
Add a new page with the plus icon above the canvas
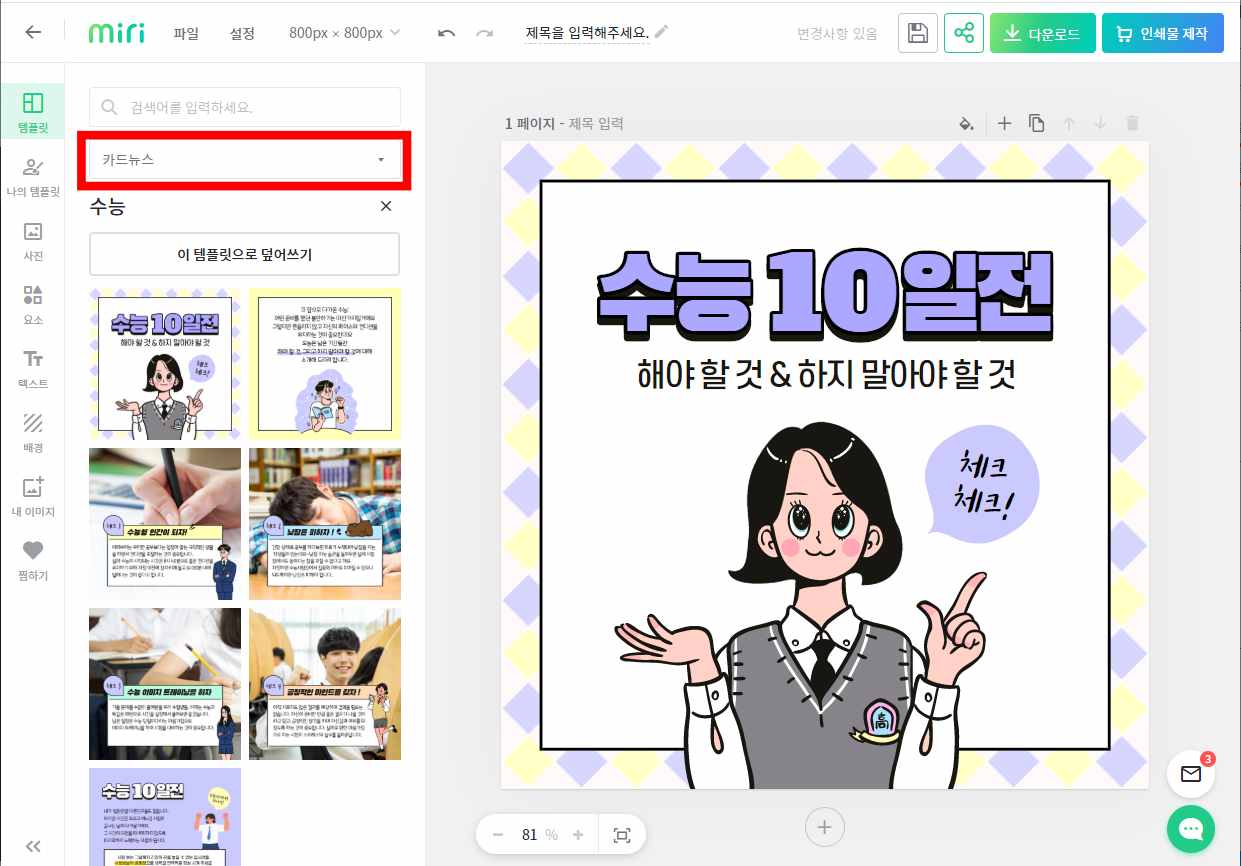click(x=1005, y=123)
